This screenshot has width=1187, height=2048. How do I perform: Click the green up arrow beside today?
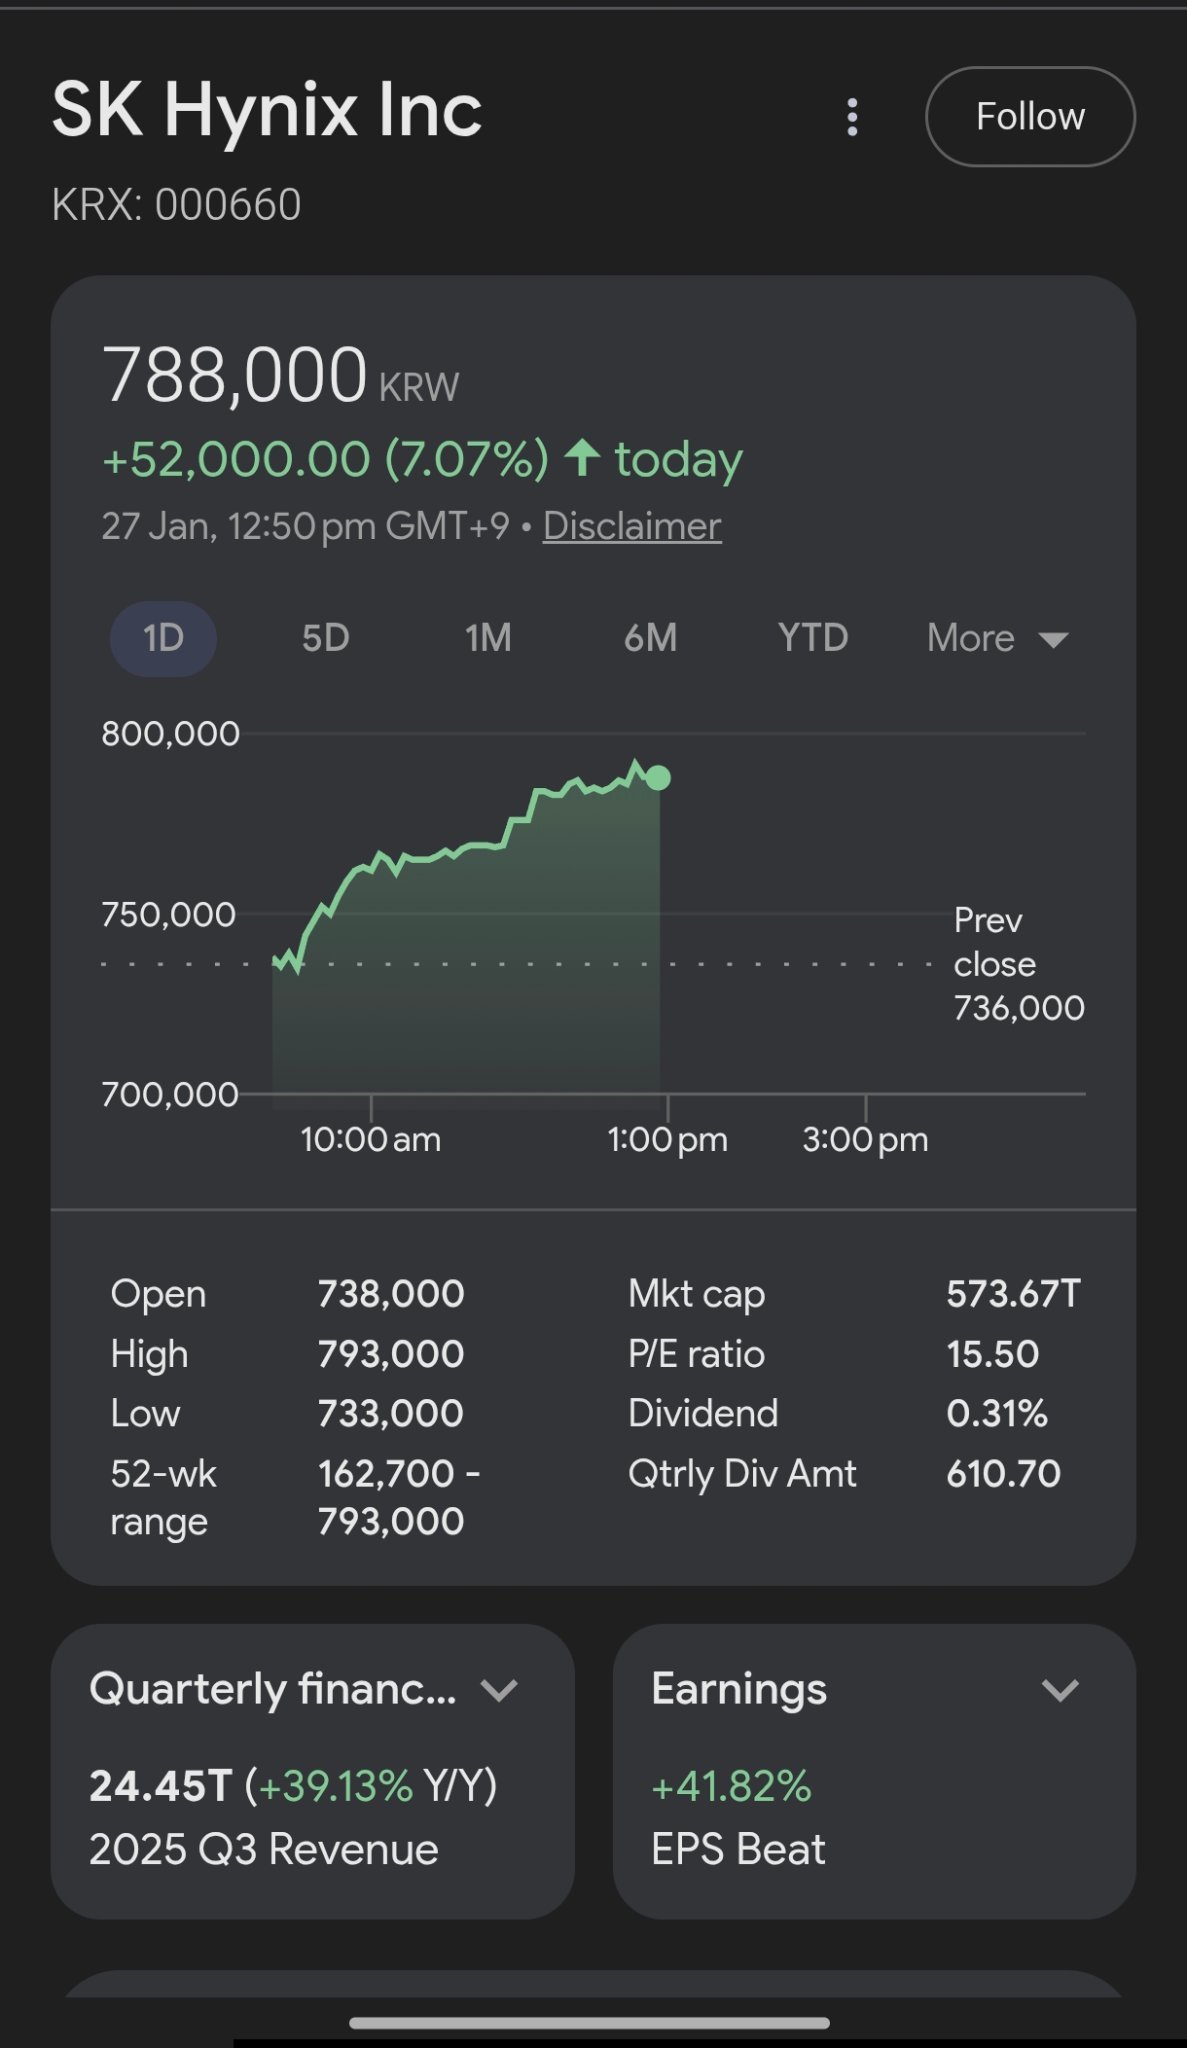coord(582,458)
